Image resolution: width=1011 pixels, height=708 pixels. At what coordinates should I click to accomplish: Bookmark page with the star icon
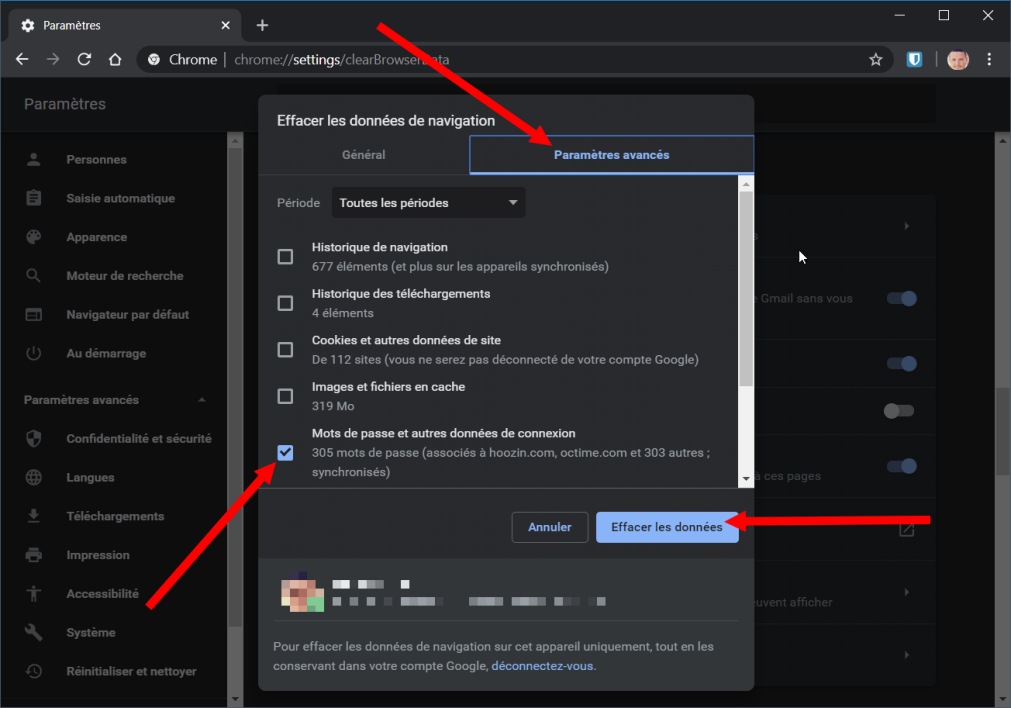tap(876, 59)
